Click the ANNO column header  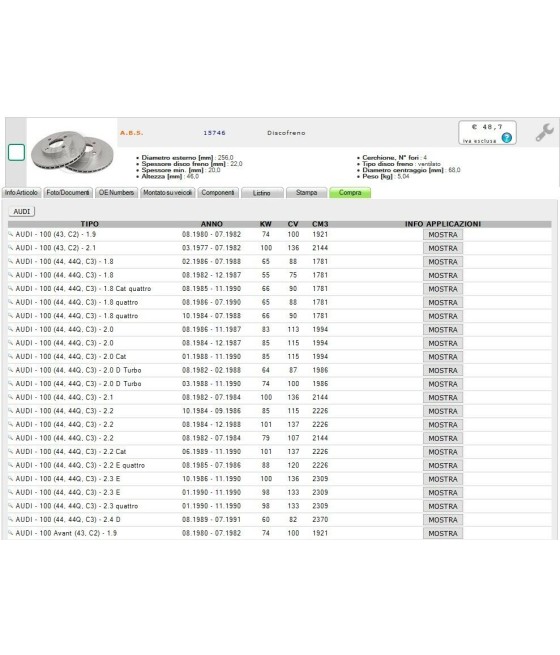[x=212, y=224]
